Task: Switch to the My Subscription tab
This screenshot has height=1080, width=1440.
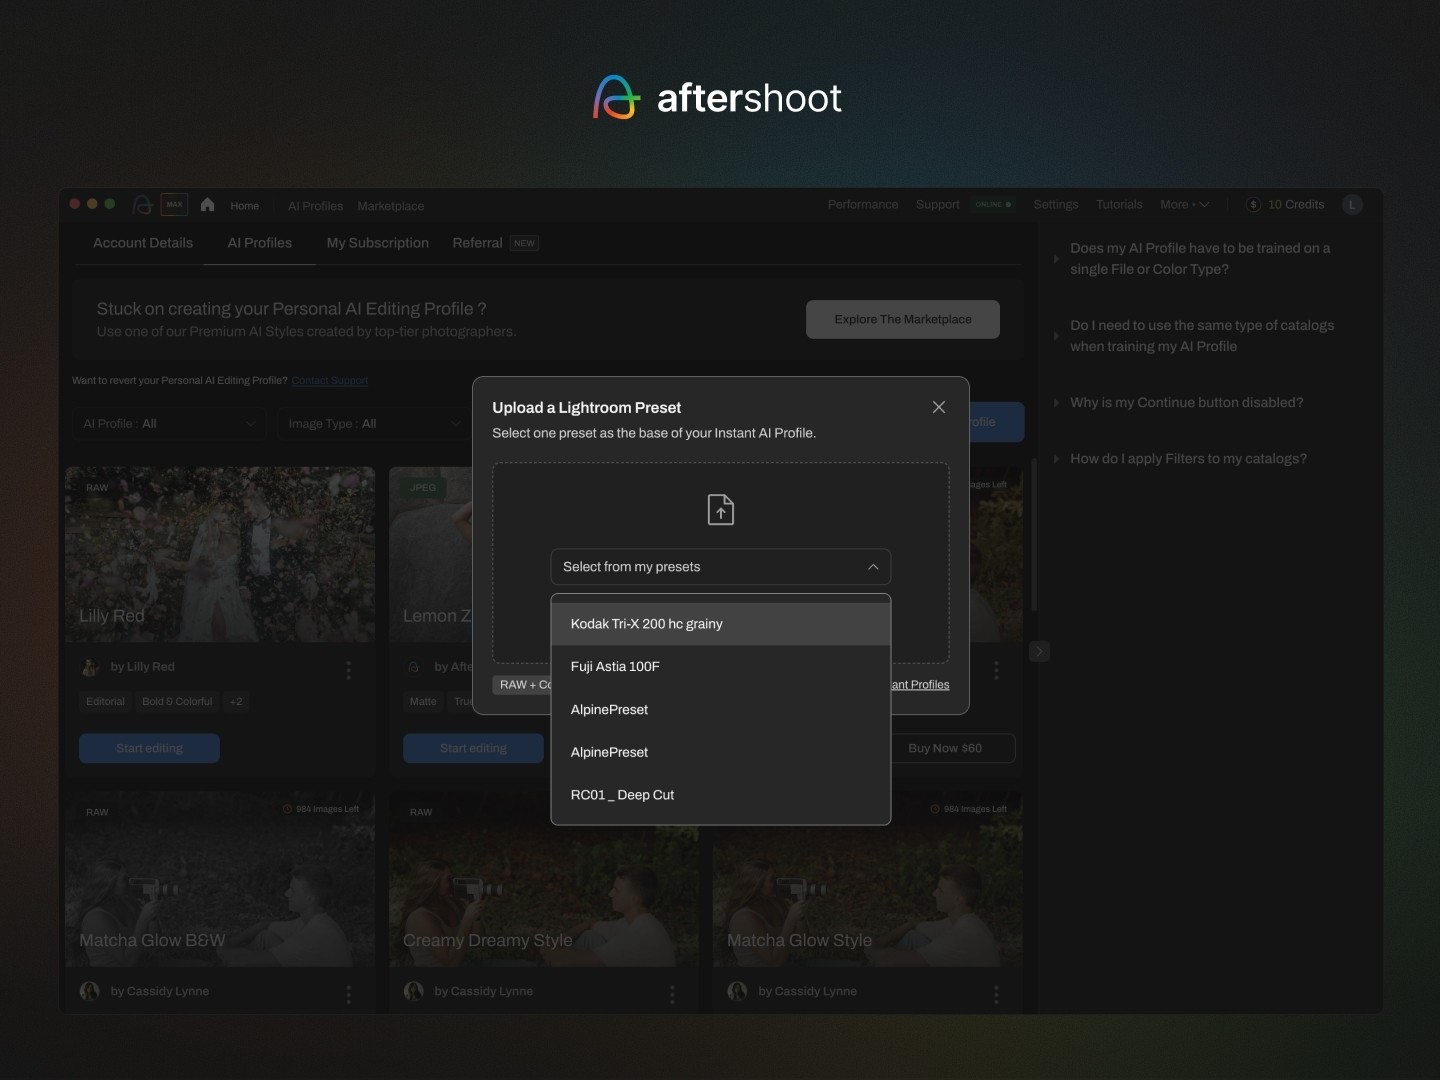Action: pos(377,243)
